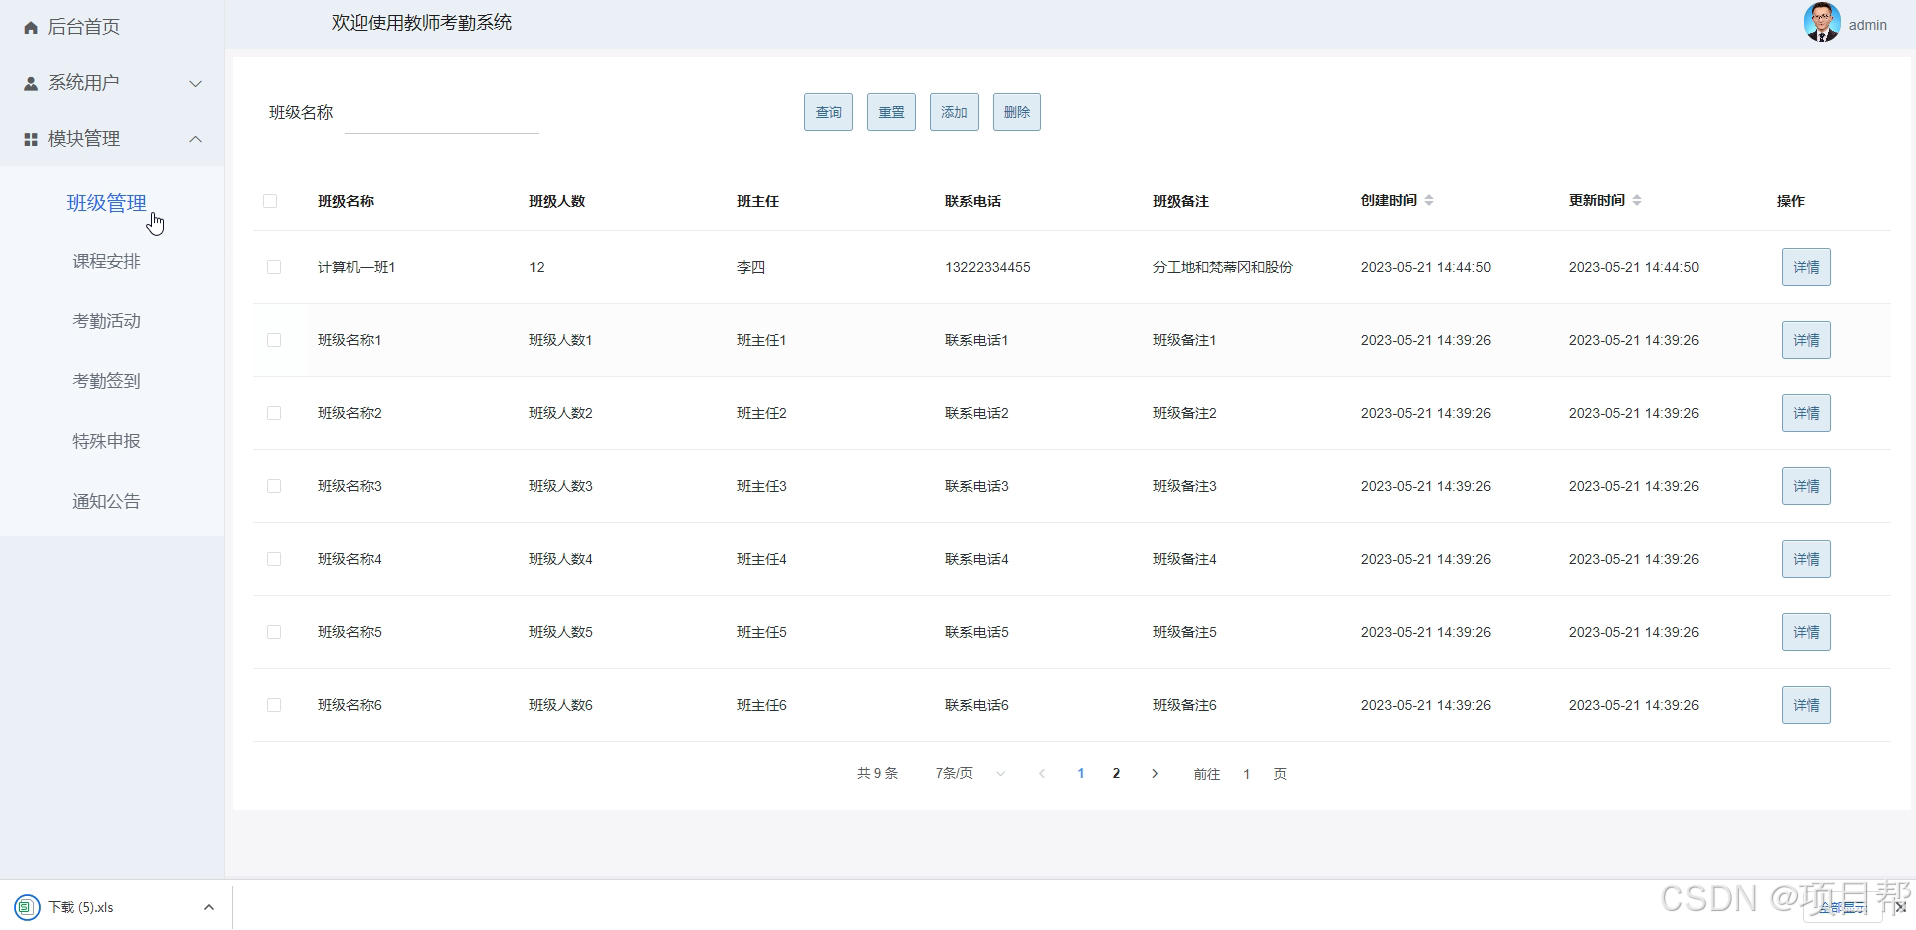Go to next page arrow

click(x=1155, y=773)
